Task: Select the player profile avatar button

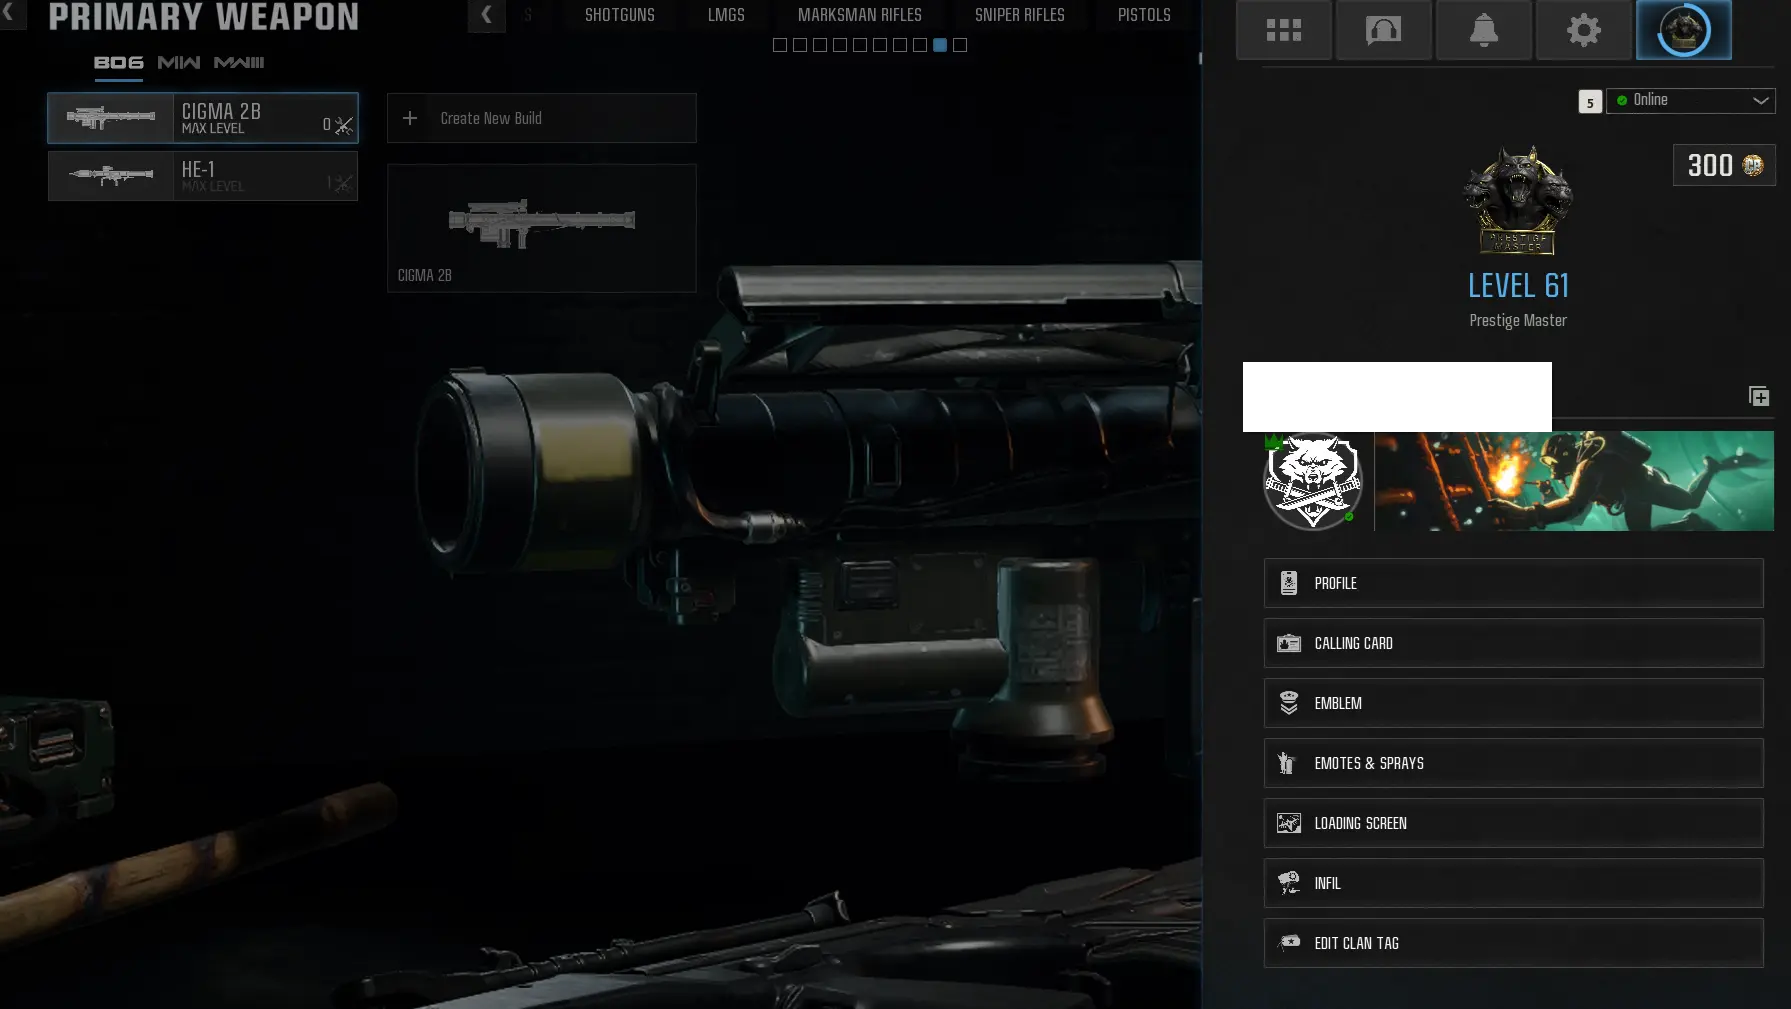Action: tap(1684, 30)
